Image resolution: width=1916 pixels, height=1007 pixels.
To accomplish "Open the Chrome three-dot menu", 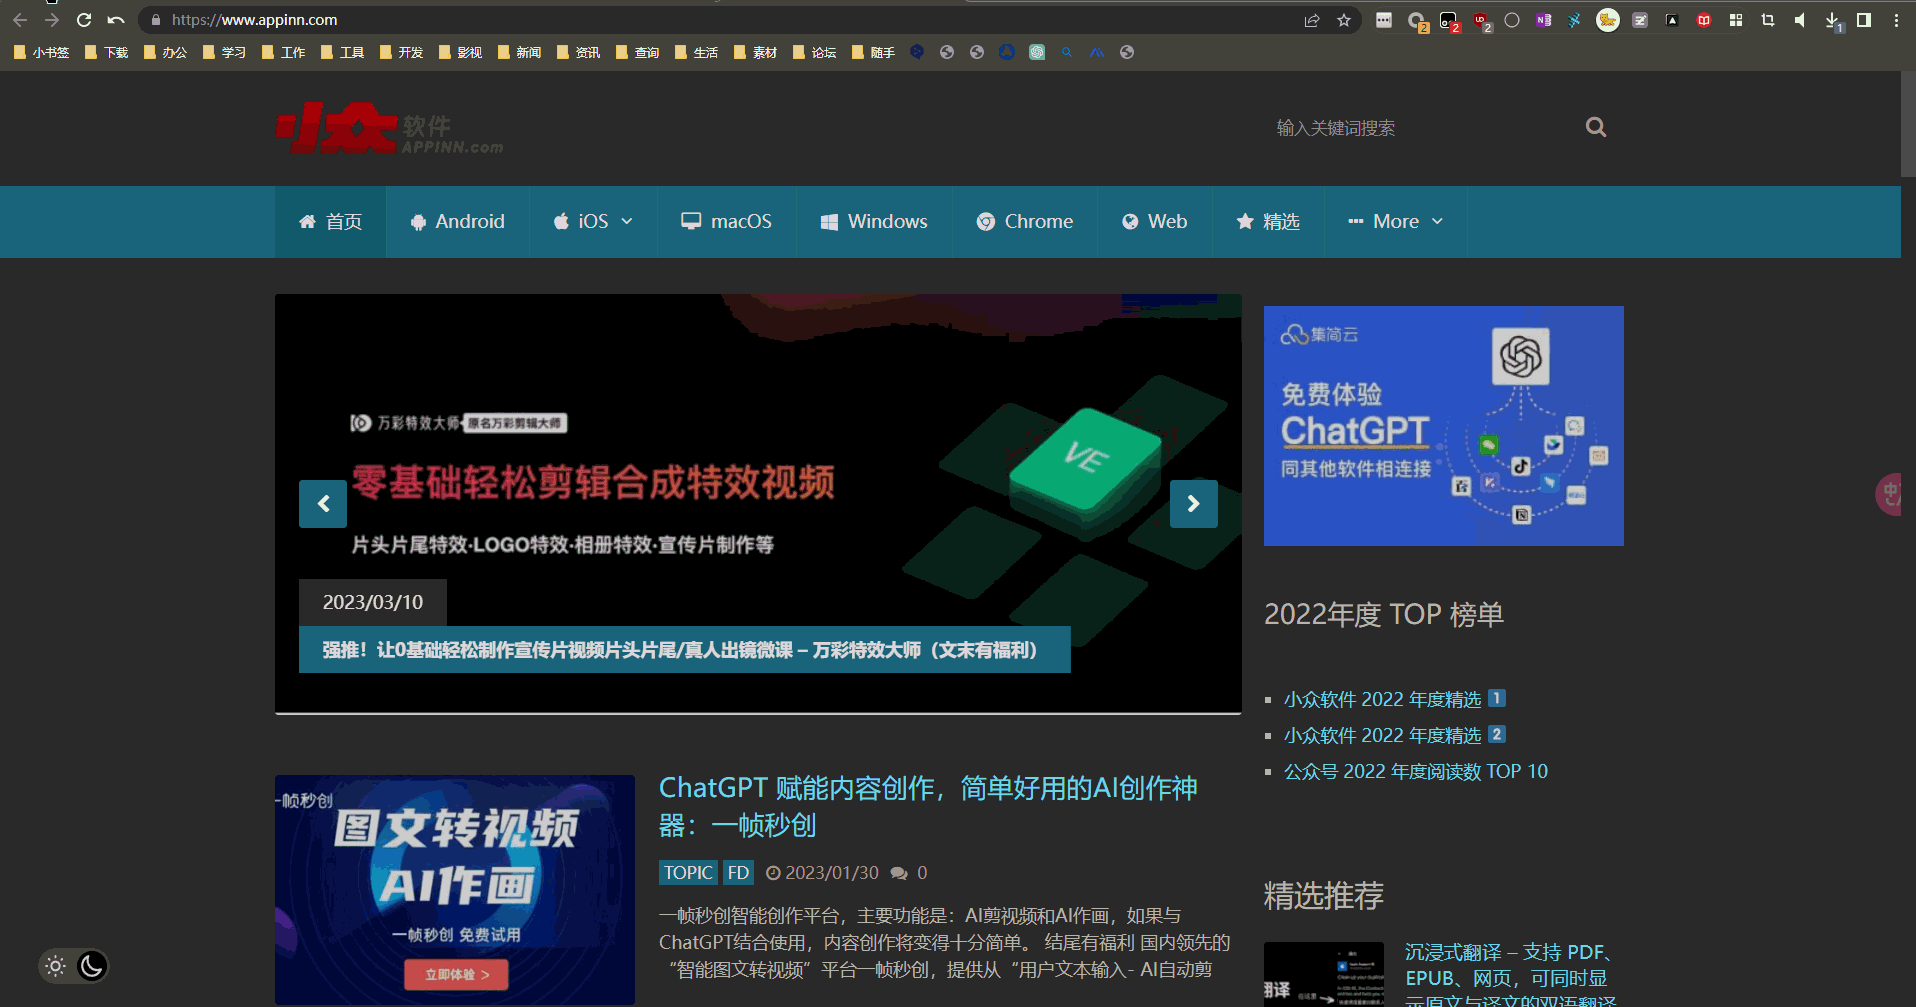I will coord(1896,20).
